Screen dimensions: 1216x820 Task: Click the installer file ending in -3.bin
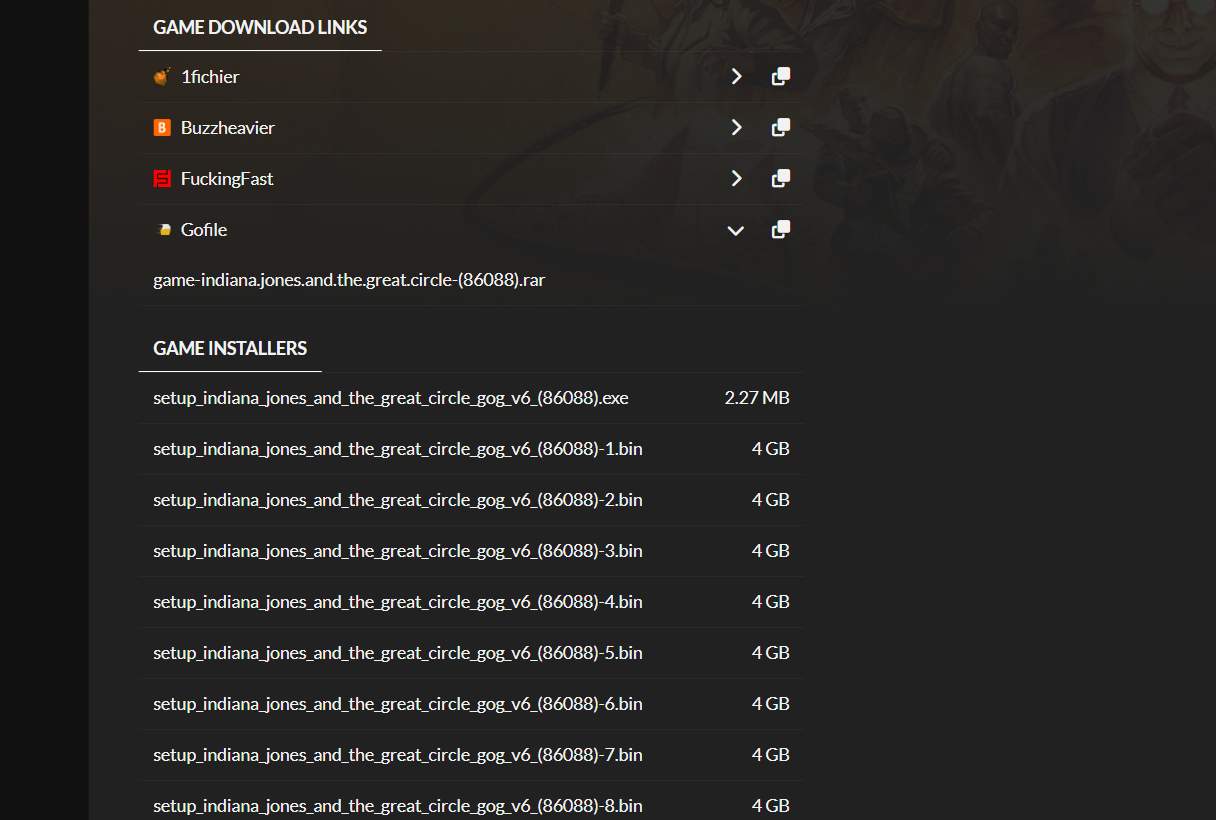coord(398,551)
